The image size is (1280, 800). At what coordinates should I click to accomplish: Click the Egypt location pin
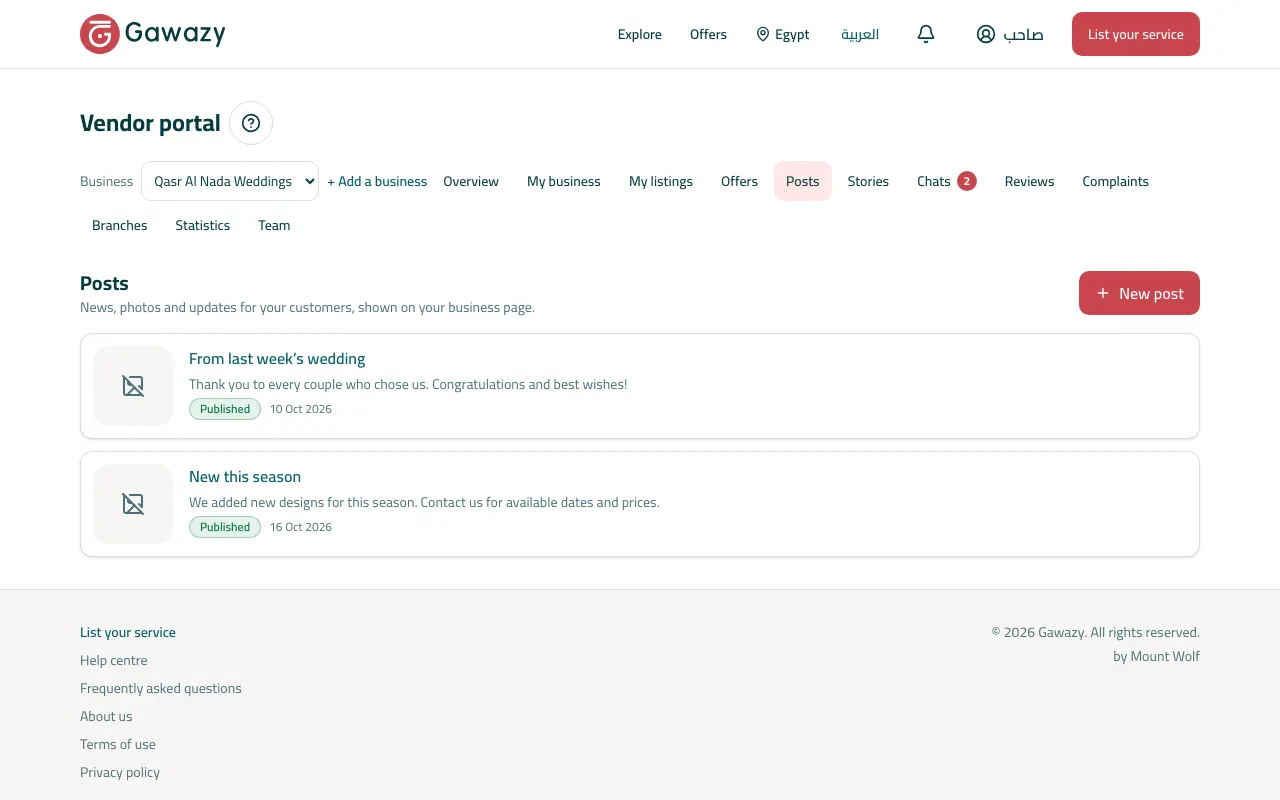[763, 34]
